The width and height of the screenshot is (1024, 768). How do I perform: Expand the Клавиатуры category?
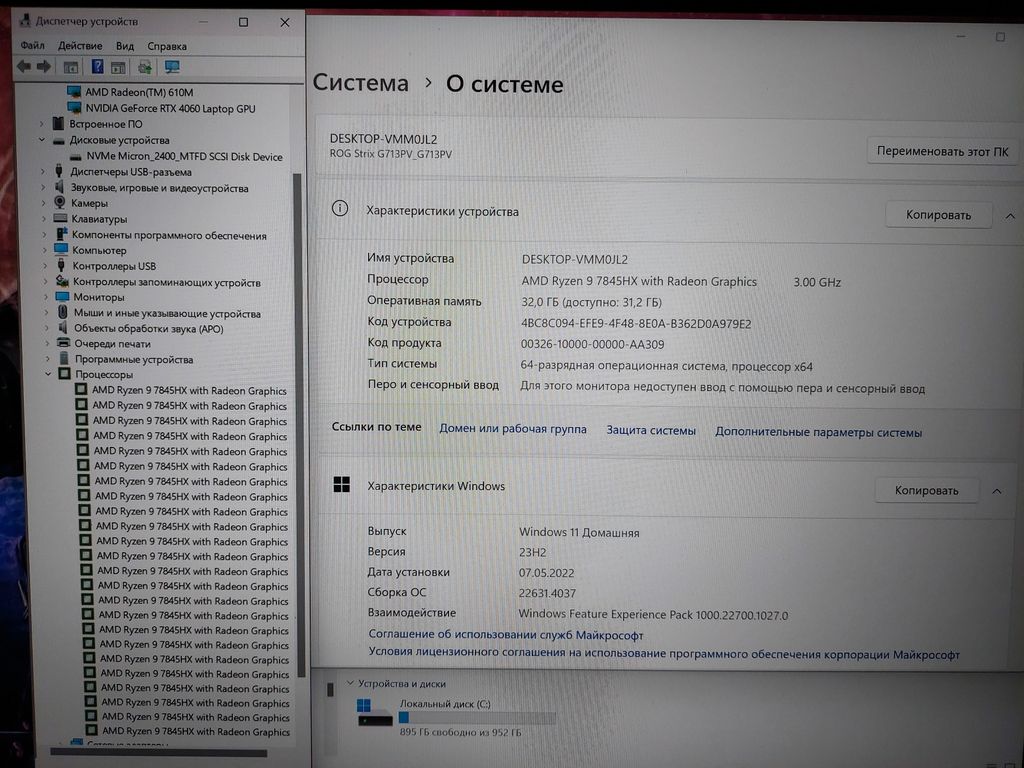43,219
